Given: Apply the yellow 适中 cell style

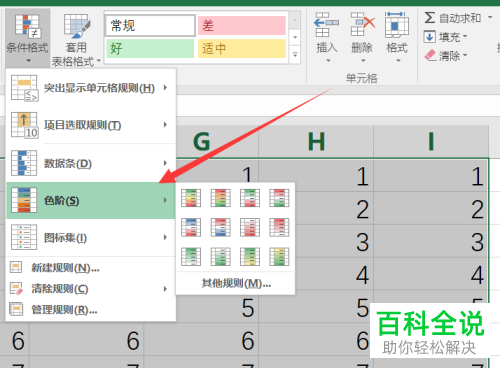Looking at the screenshot, I should [242, 49].
